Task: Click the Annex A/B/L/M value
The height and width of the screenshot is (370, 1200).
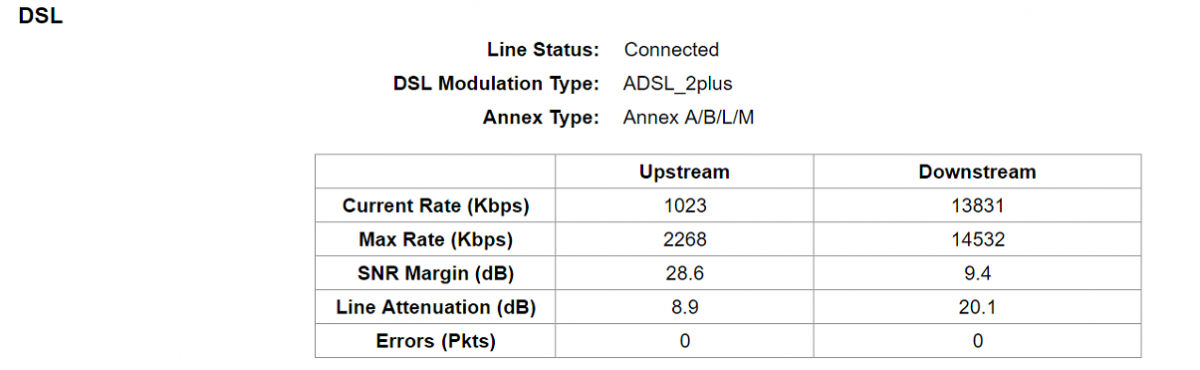Action: click(x=688, y=118)
